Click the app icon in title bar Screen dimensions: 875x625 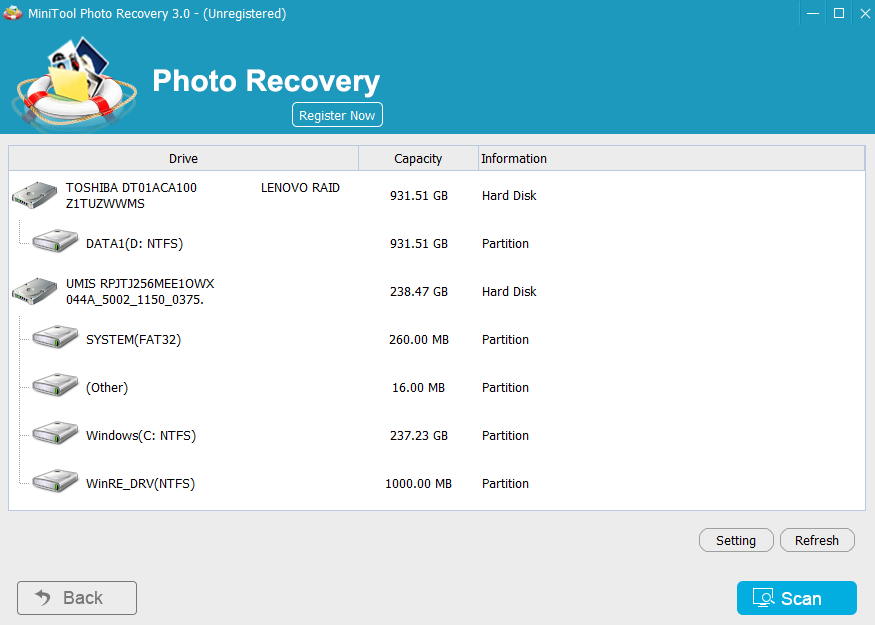pos(12,13)
